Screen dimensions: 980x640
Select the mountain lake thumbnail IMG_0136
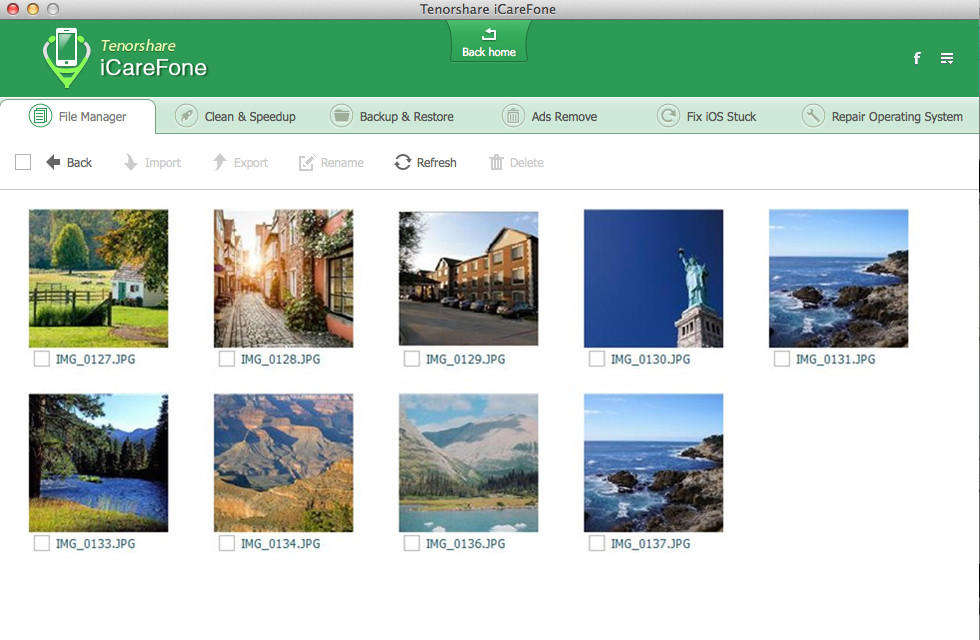pos(468,462)
